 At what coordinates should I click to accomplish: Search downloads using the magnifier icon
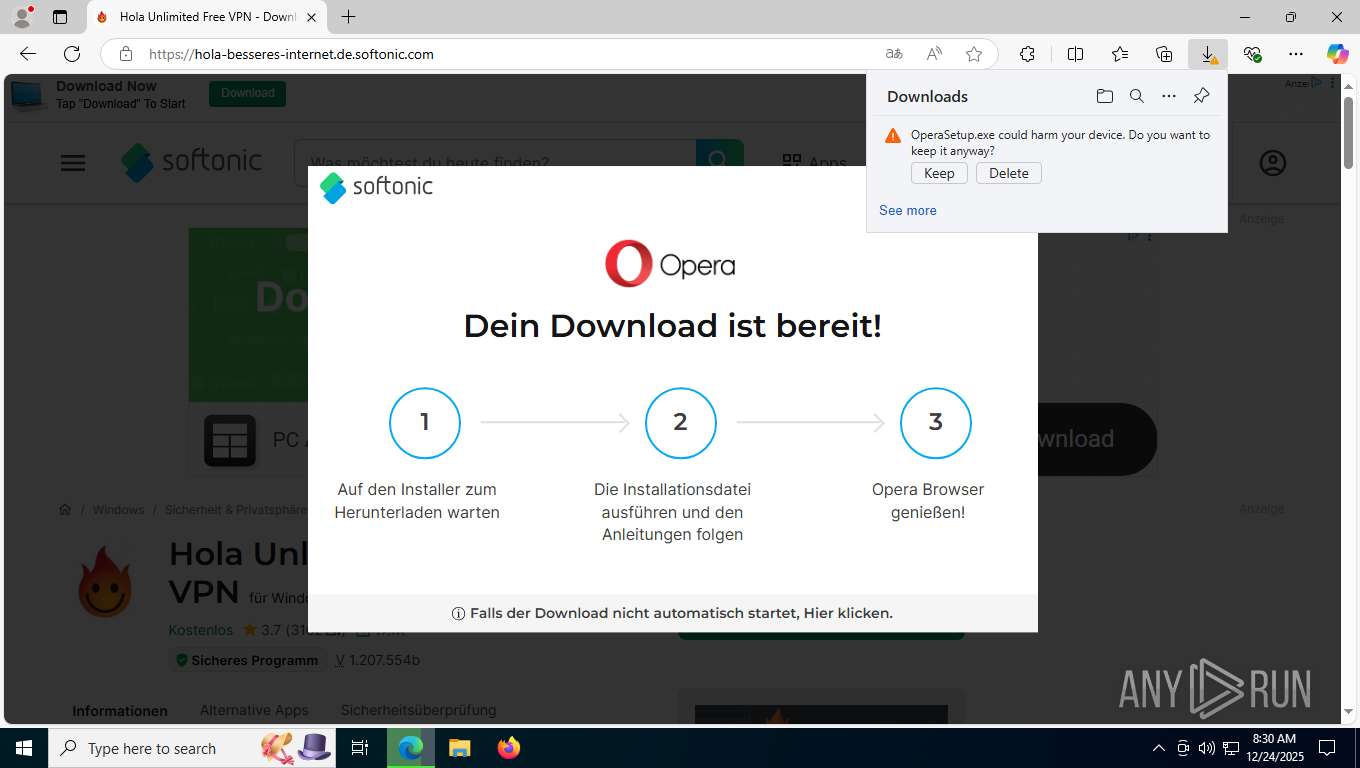tap(1137, 96)
